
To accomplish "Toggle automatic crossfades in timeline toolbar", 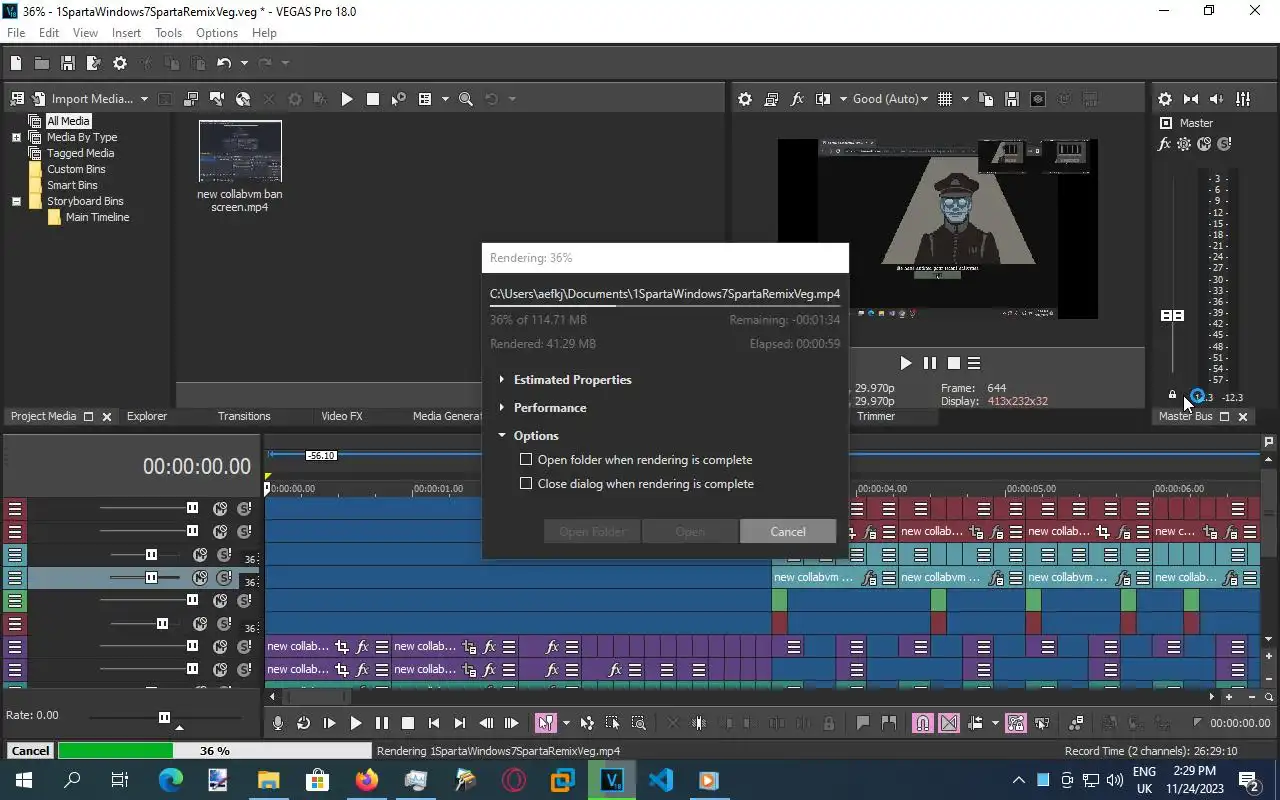I will tap(949, 723).
